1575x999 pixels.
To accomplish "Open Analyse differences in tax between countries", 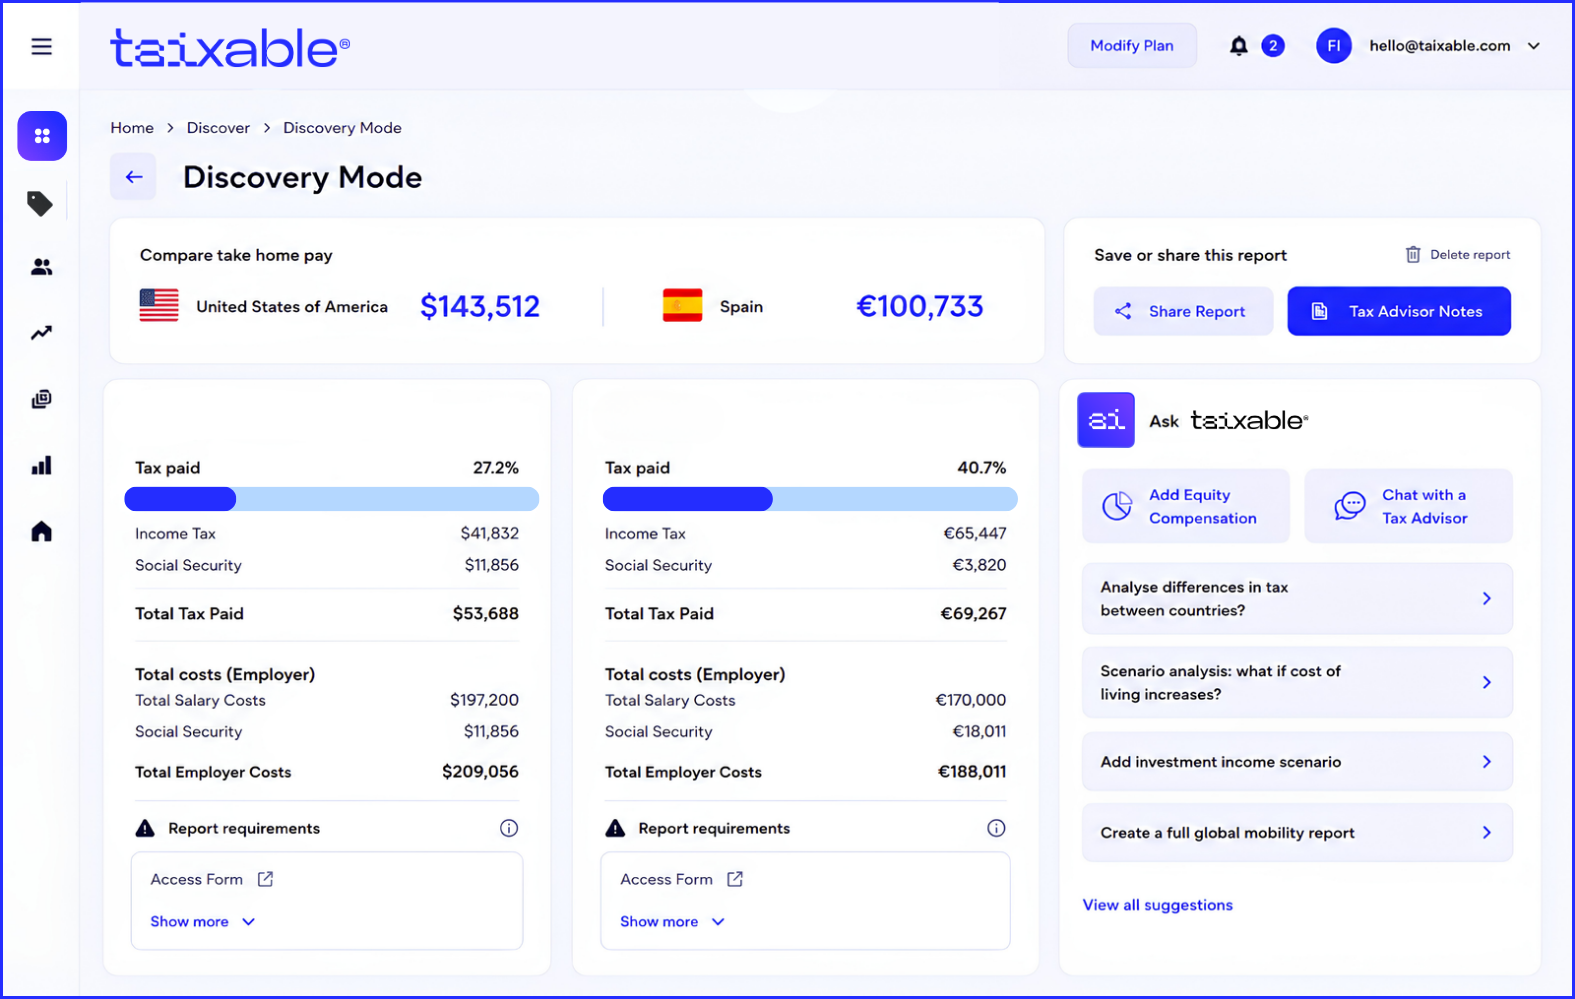I will 1297,599.
